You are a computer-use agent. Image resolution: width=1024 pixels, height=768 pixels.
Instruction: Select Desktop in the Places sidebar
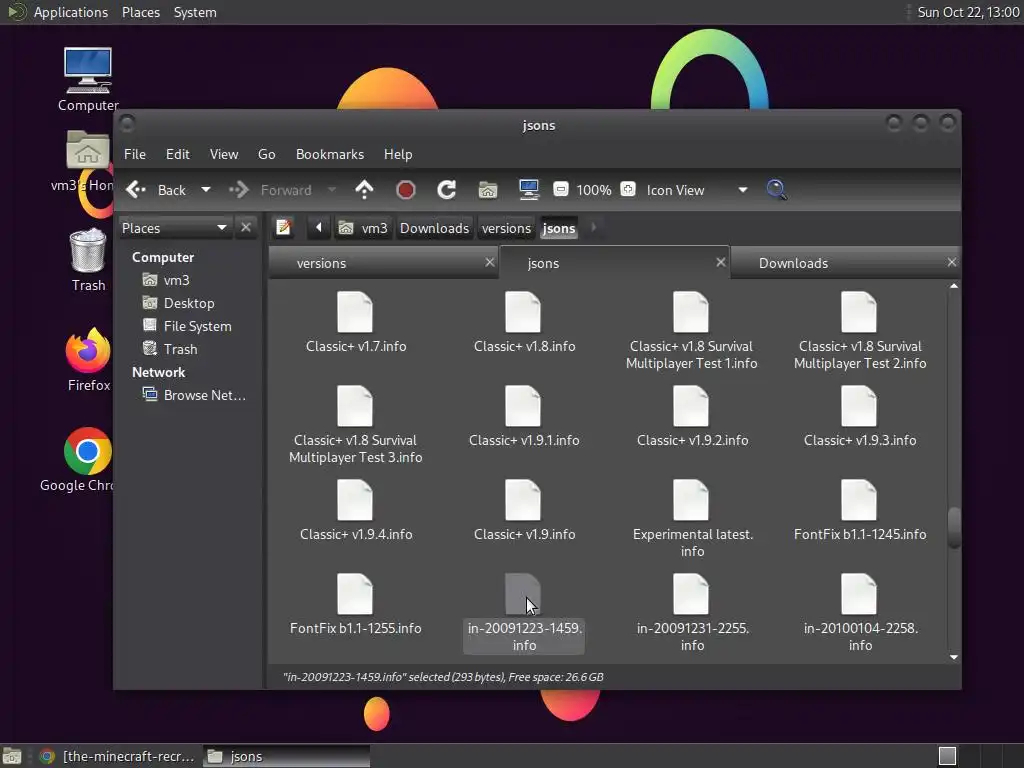[178, 303]
